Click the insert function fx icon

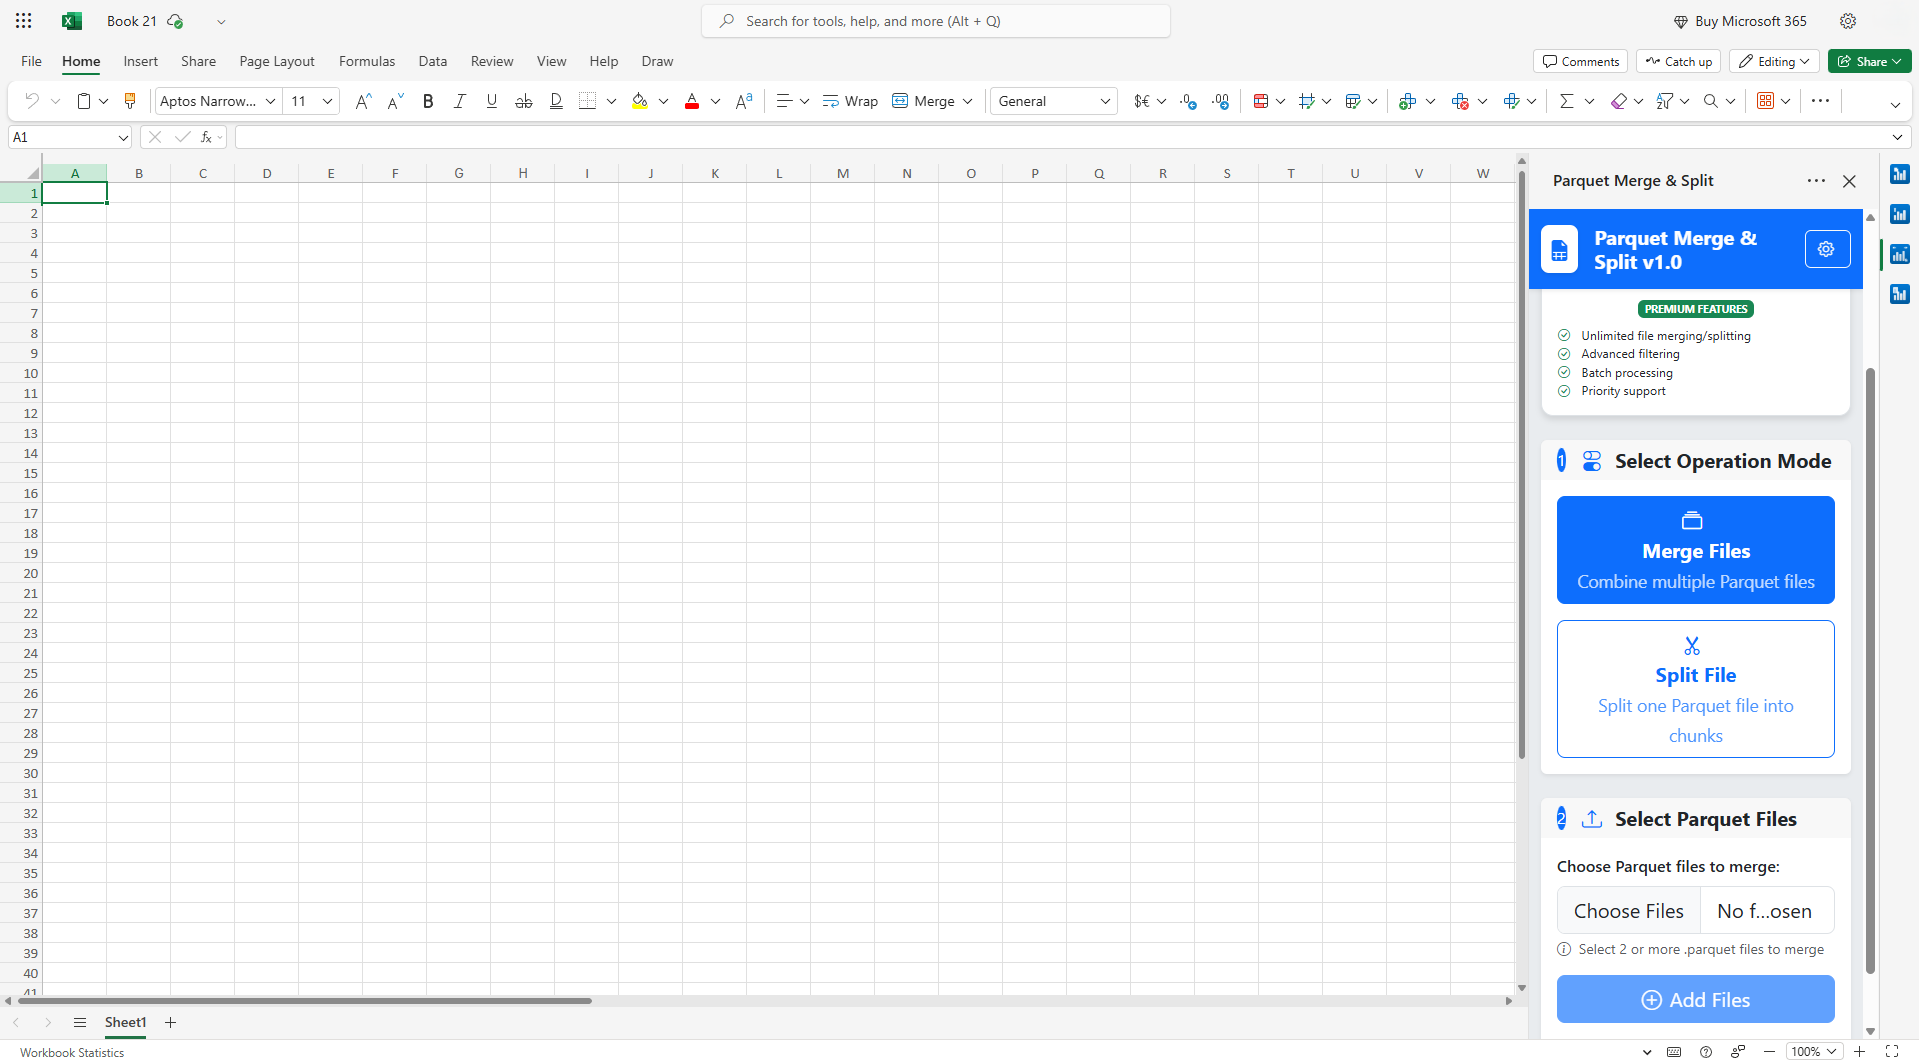point(206,137)
